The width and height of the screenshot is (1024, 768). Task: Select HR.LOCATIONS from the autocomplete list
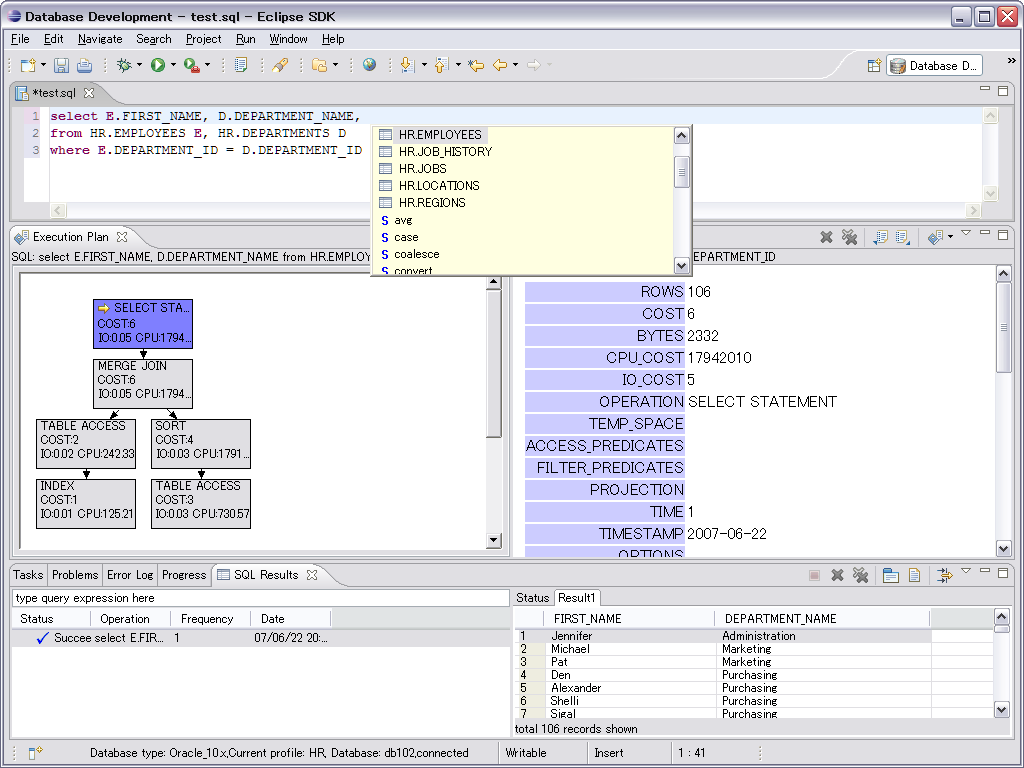click(438, 185)
